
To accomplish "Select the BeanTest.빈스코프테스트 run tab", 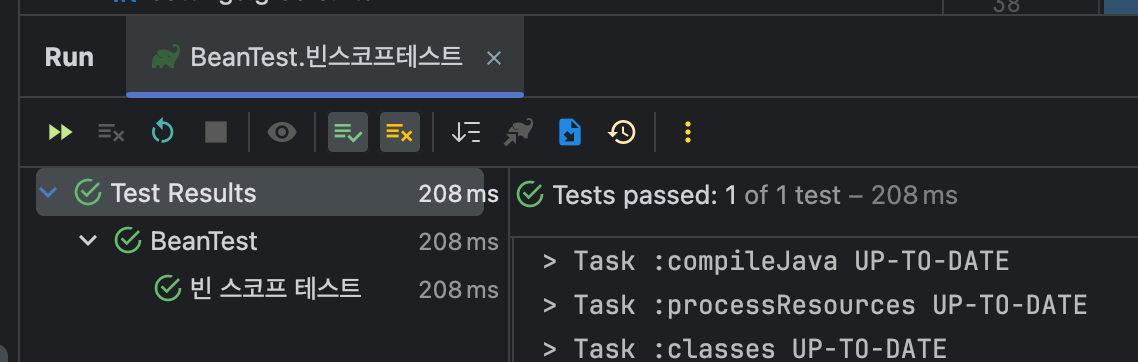I will [x=325, y=57].
